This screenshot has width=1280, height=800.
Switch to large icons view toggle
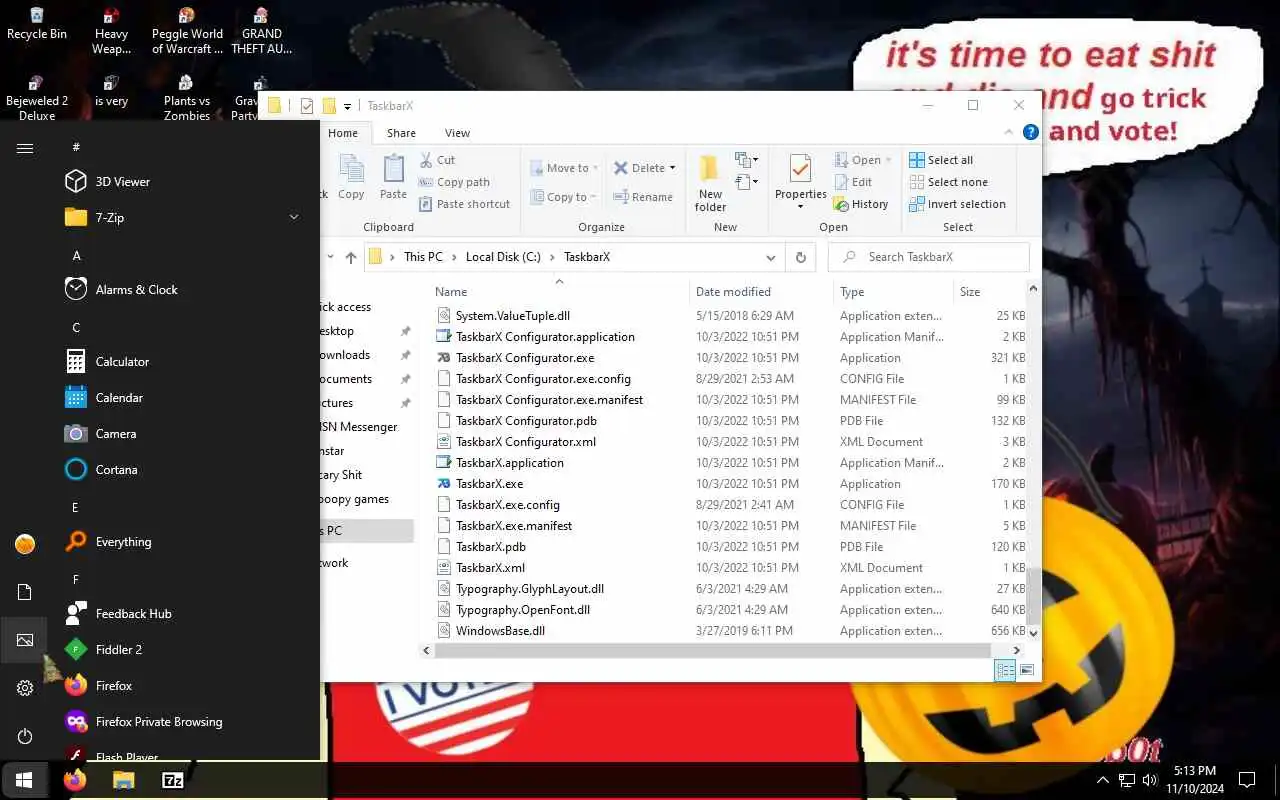[1026, 670]
